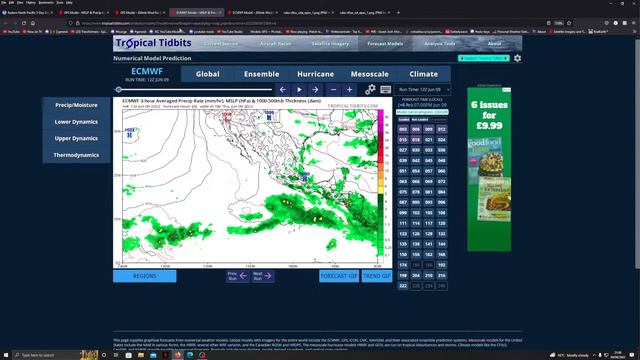The width and height of the screenshot is (640, 360).
Task: Open the taskbar weather widget
Action: pos(570,355)
